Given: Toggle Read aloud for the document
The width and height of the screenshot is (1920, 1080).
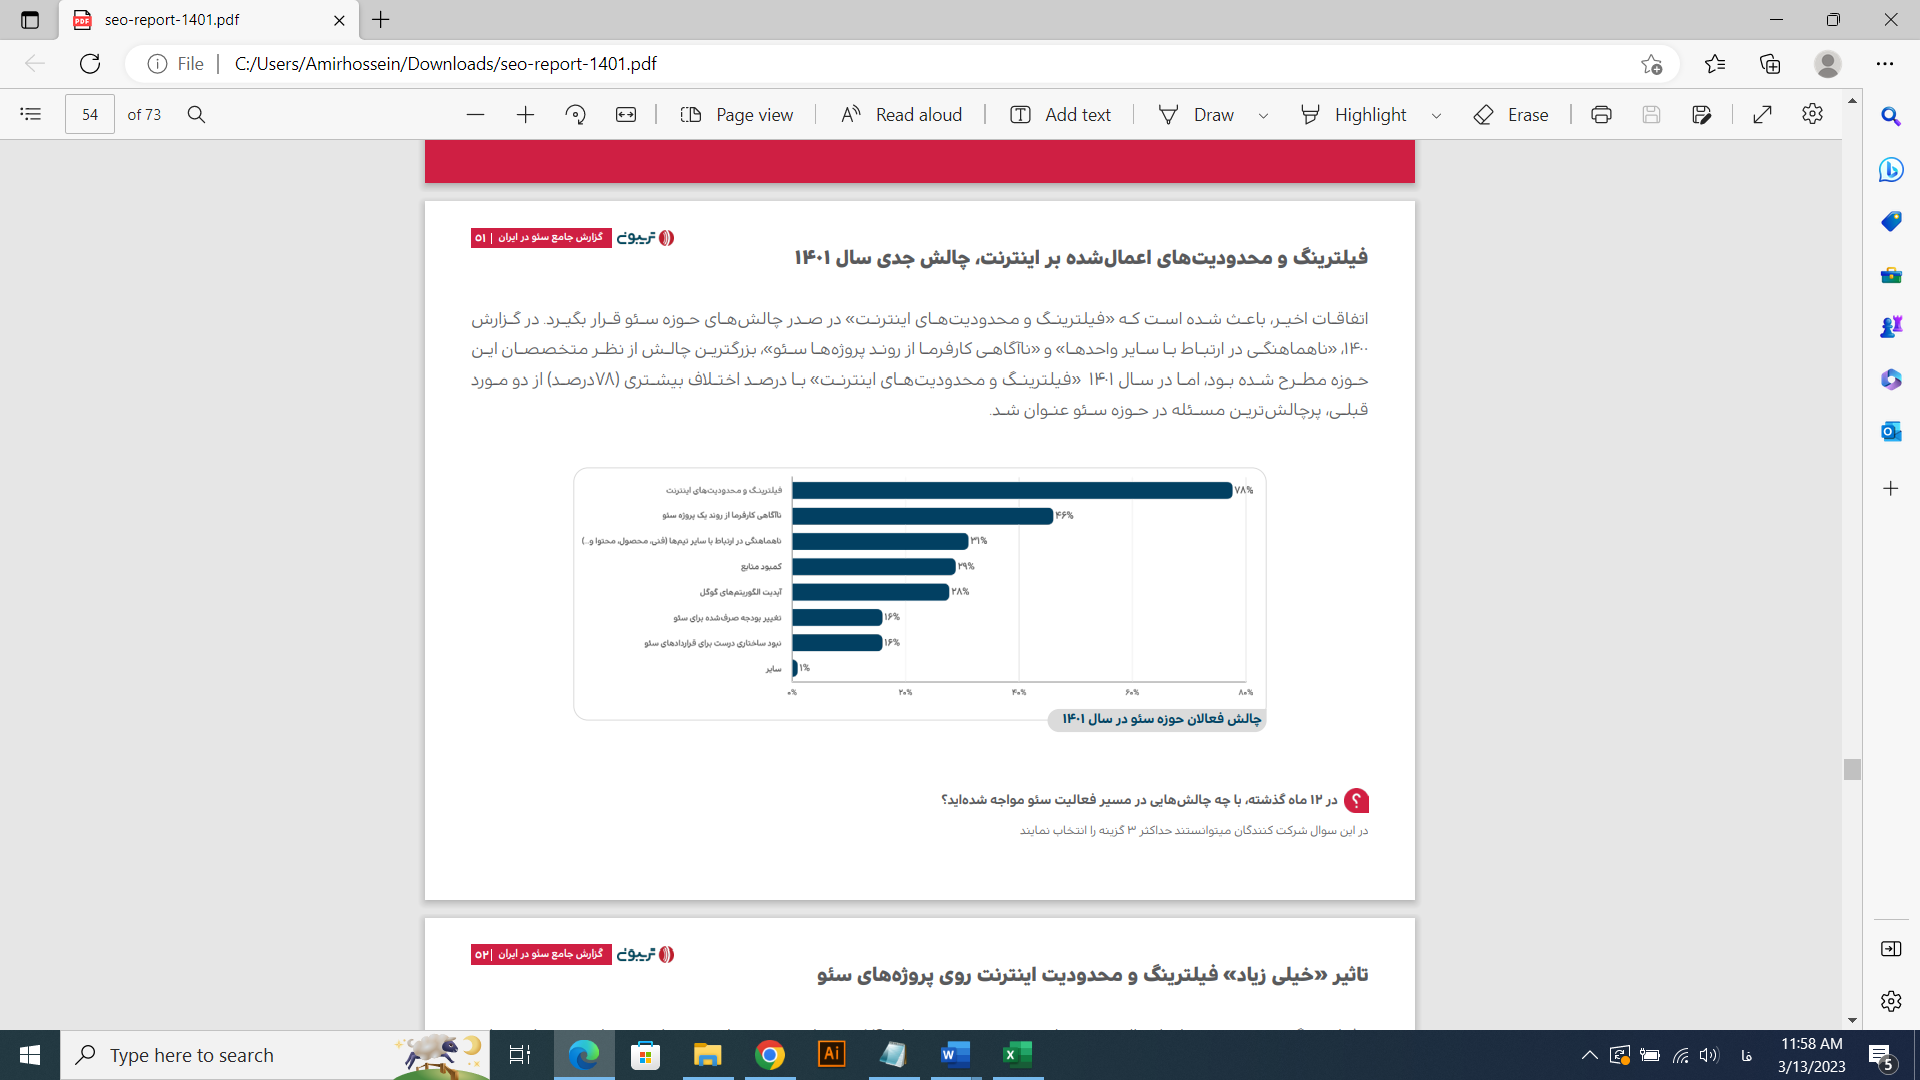Looking at the screenshot, I should click(900, 114).
